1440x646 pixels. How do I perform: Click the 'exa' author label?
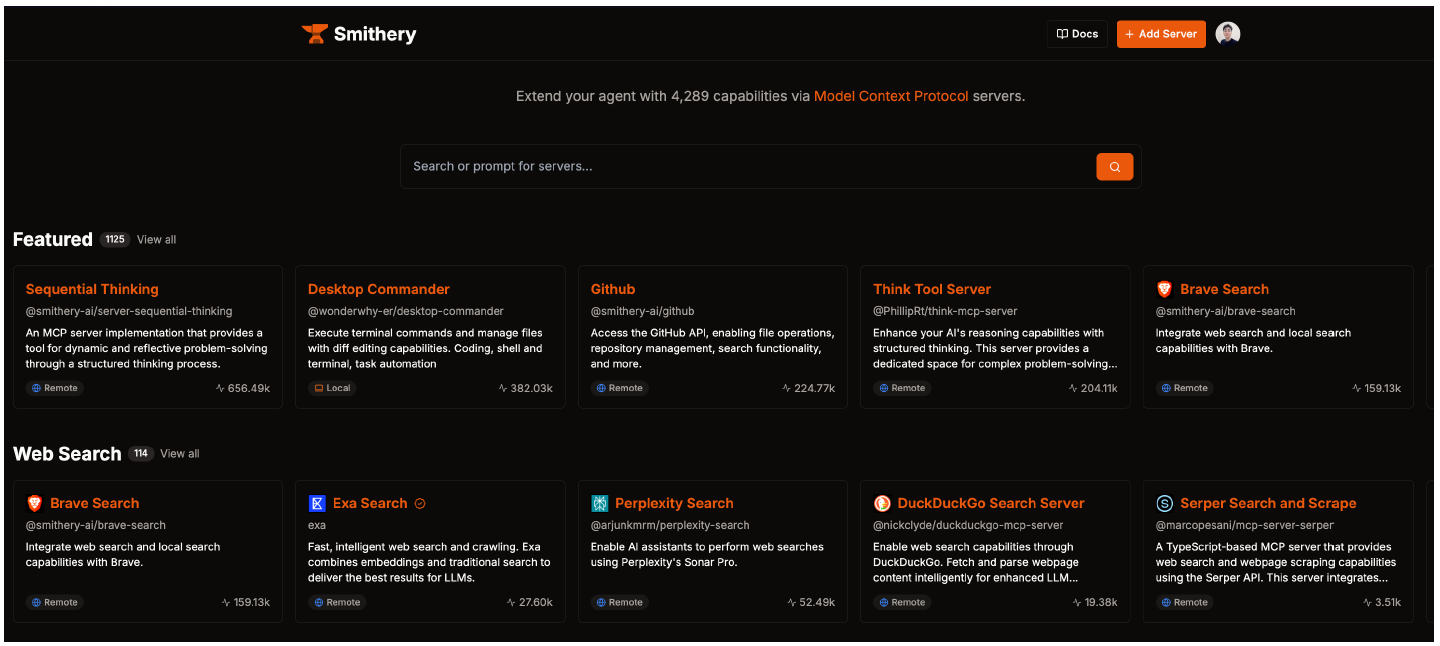[x=317, y=525]
